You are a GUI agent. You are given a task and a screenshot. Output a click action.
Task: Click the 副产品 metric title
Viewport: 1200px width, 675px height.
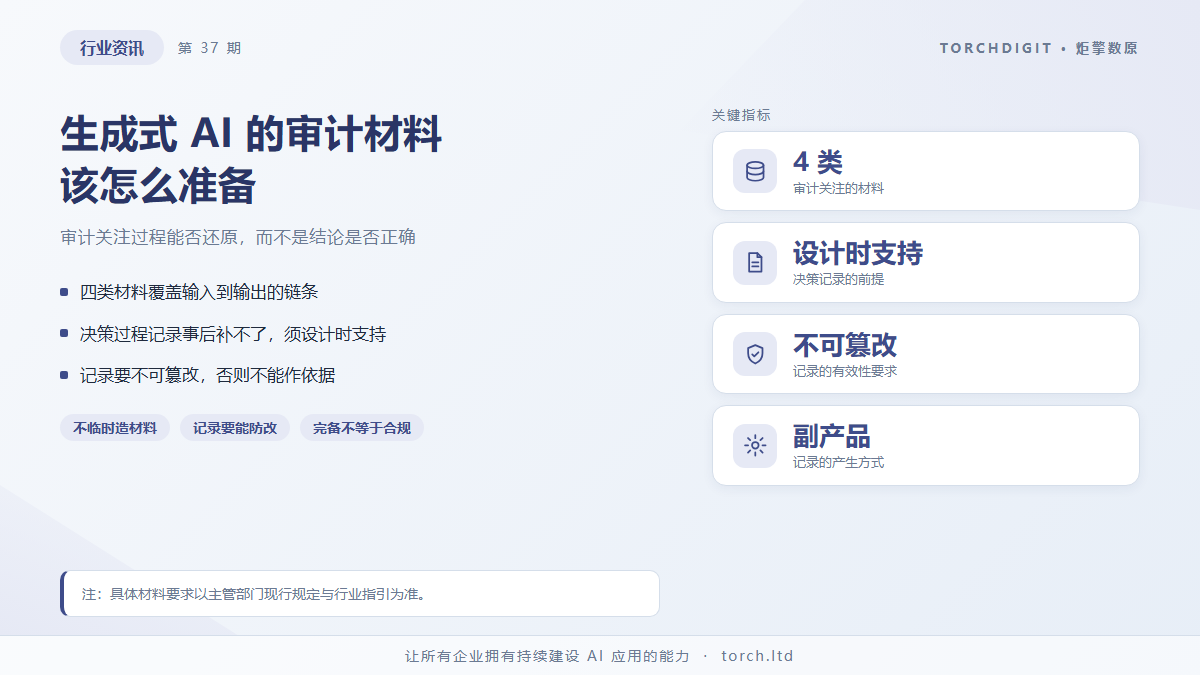tap(832, 437)
